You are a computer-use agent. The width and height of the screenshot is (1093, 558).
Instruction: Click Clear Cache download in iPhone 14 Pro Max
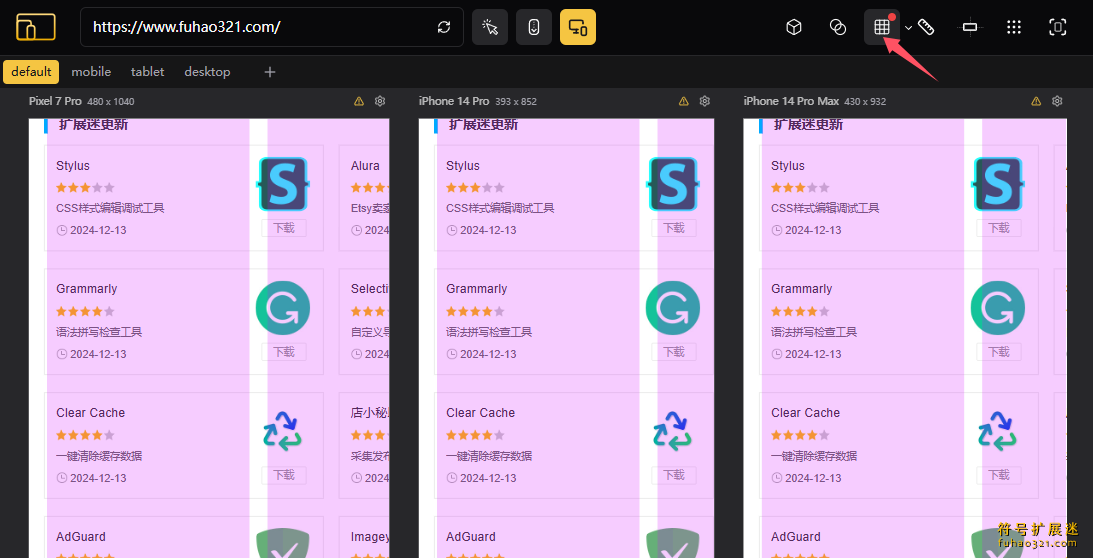(x=999, y=475)
